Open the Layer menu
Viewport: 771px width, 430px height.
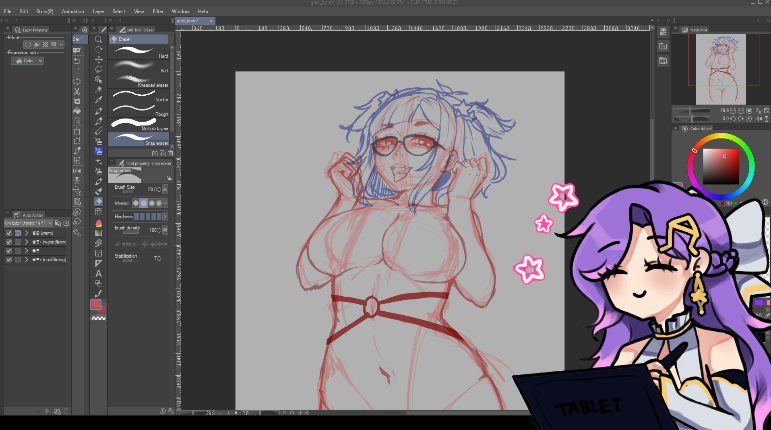[98, 11]
